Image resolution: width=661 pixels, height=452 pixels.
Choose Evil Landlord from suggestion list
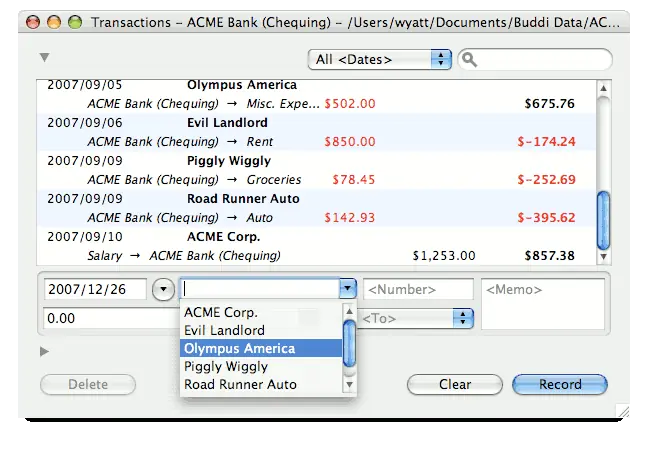tap(261, 330)
